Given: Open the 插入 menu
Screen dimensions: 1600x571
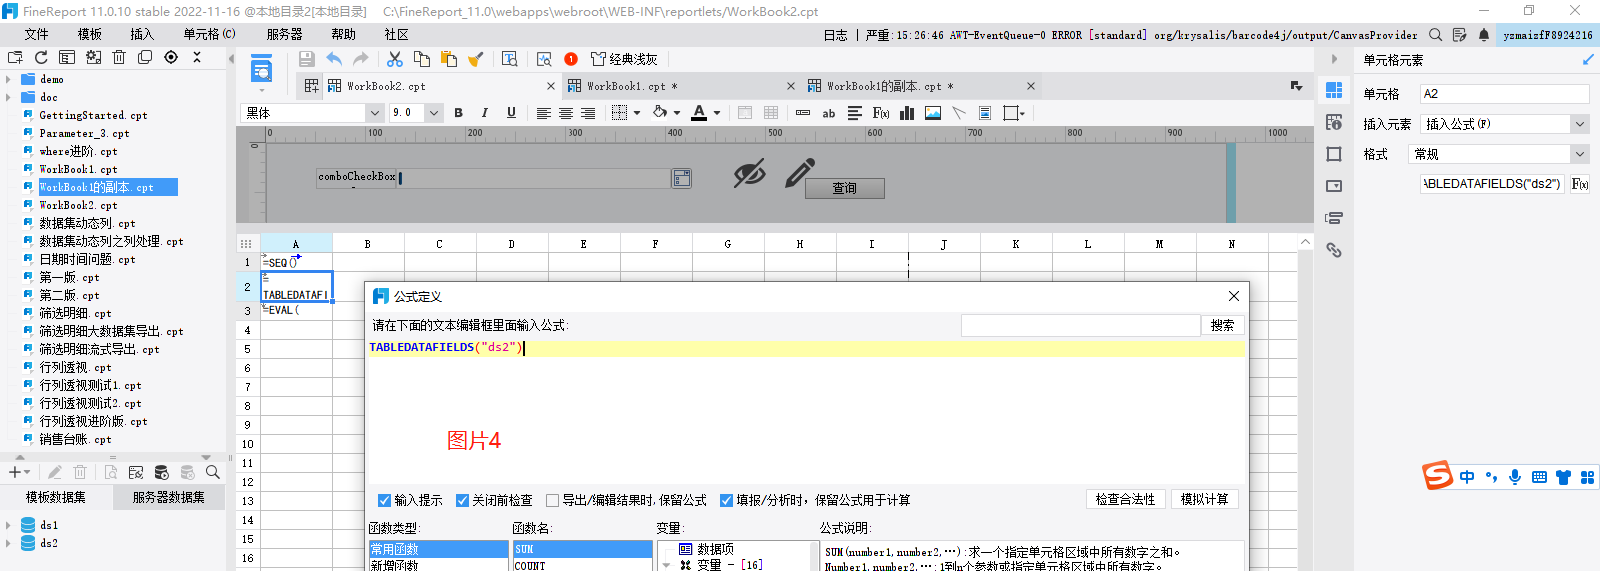Looking at the screenshot, I should pyautogui.click(x=142, y=34).
